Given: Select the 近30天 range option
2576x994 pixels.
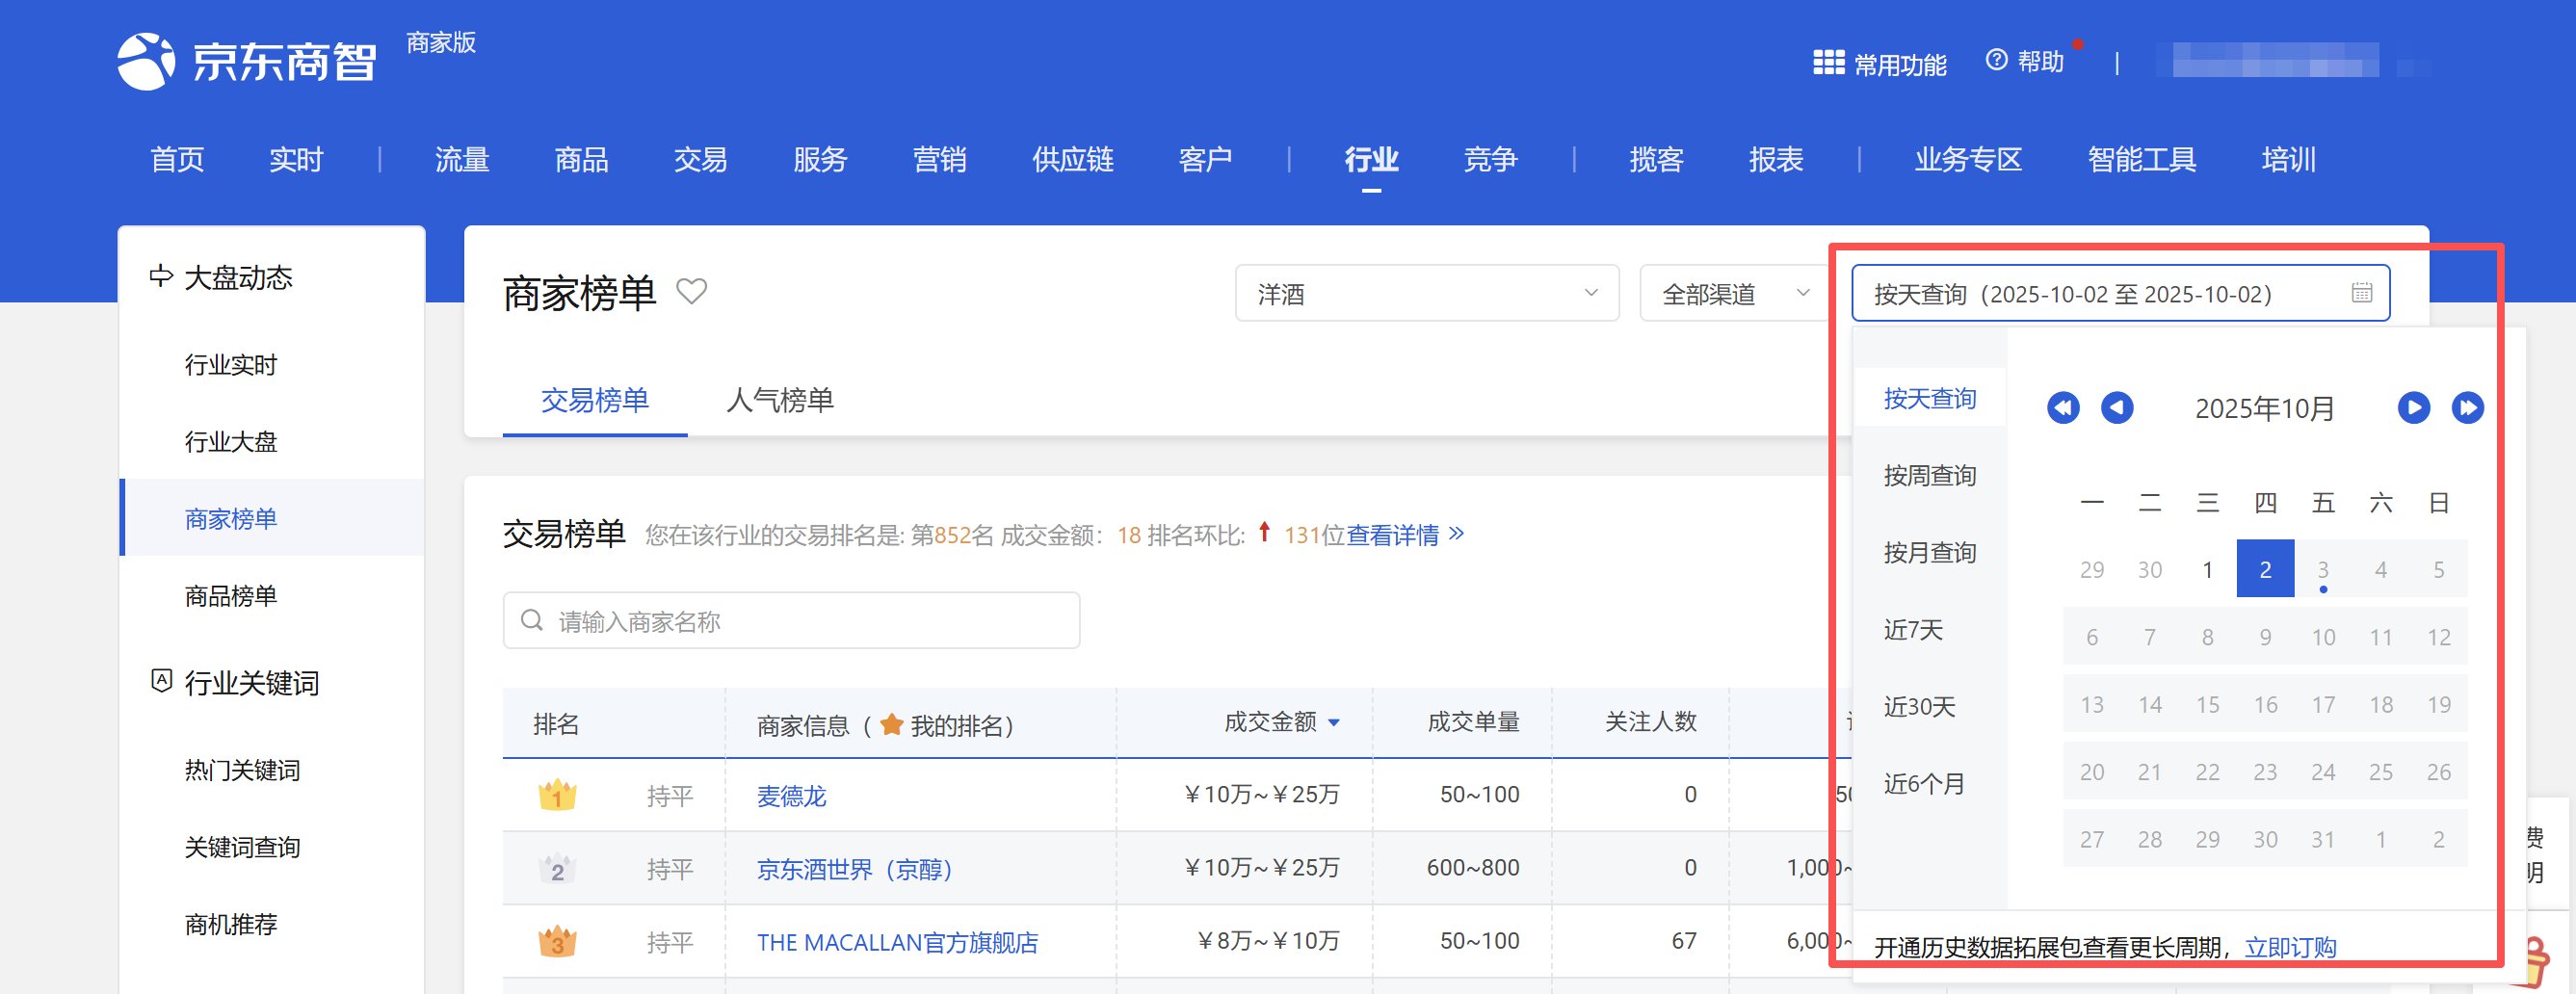Looking at the screenshot, I should point(1919,707).
